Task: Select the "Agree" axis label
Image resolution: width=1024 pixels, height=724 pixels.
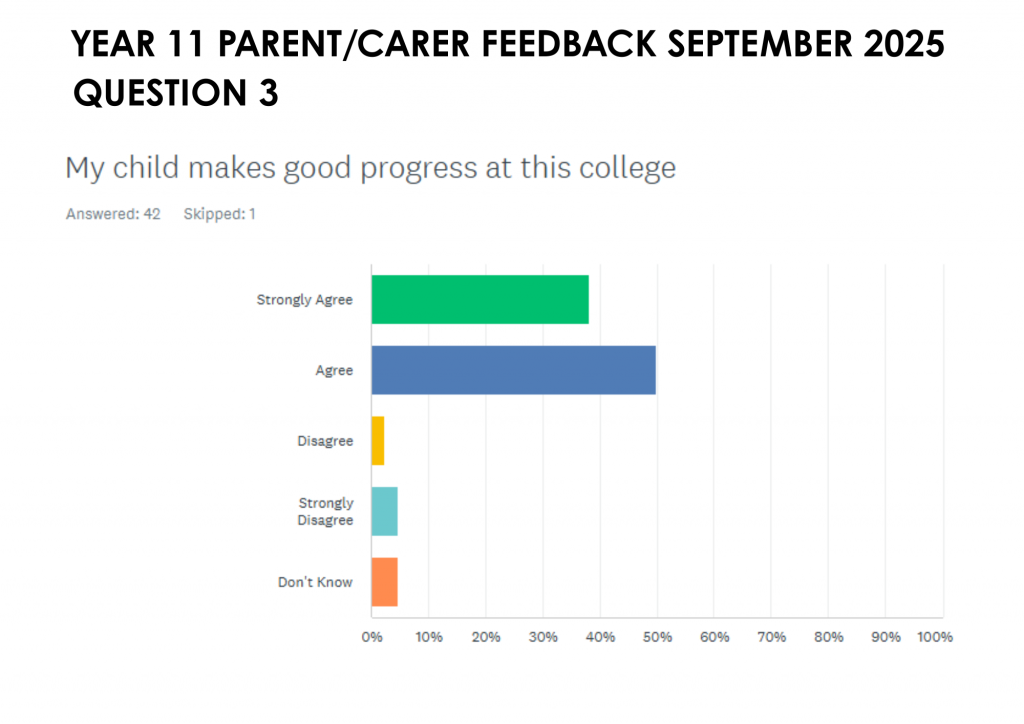Action: (x=334, y=371)
